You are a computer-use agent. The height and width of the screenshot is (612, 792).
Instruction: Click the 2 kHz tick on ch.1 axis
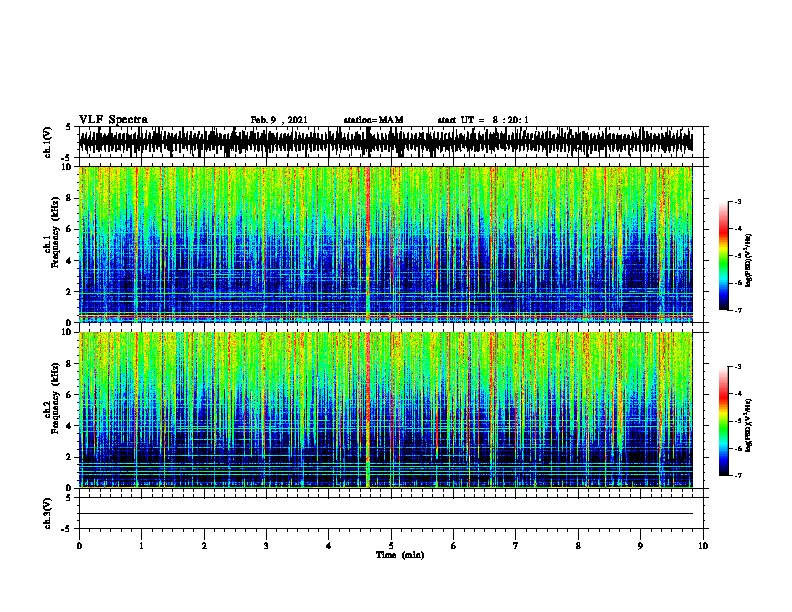coord(69,292)
